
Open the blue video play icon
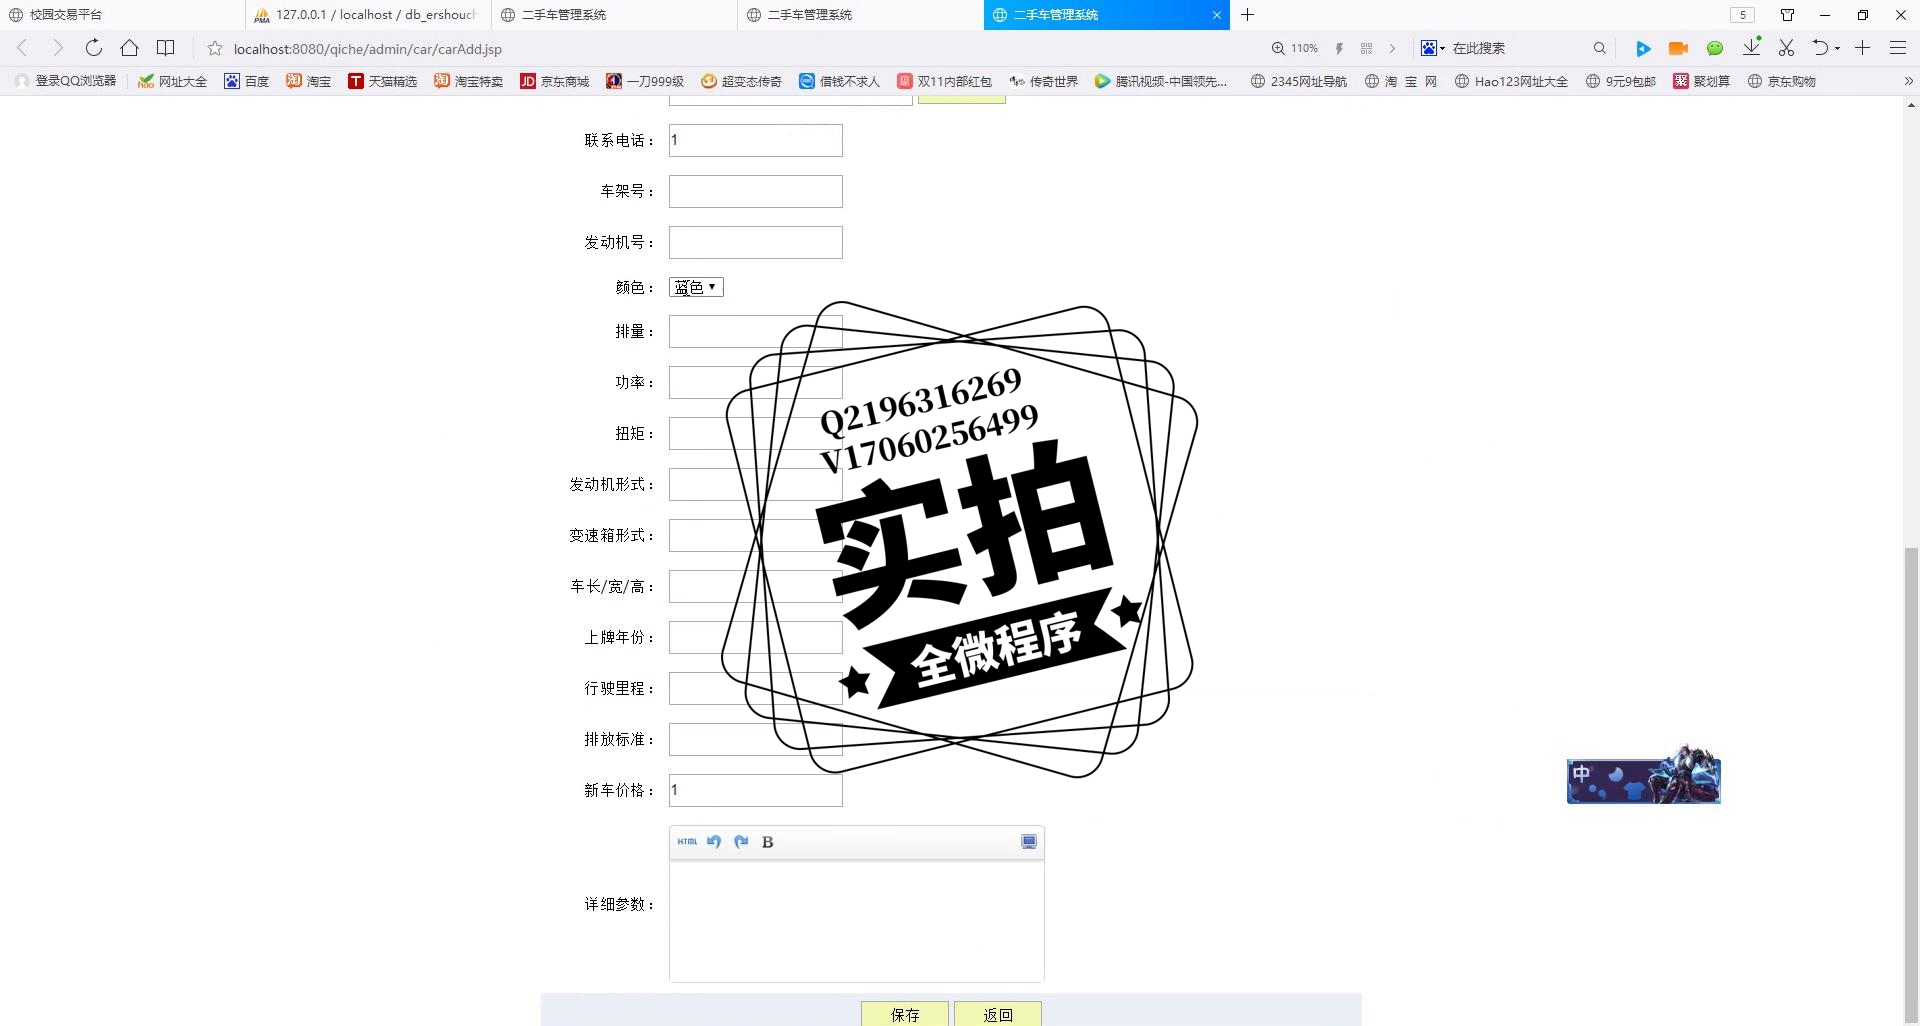1643,48
